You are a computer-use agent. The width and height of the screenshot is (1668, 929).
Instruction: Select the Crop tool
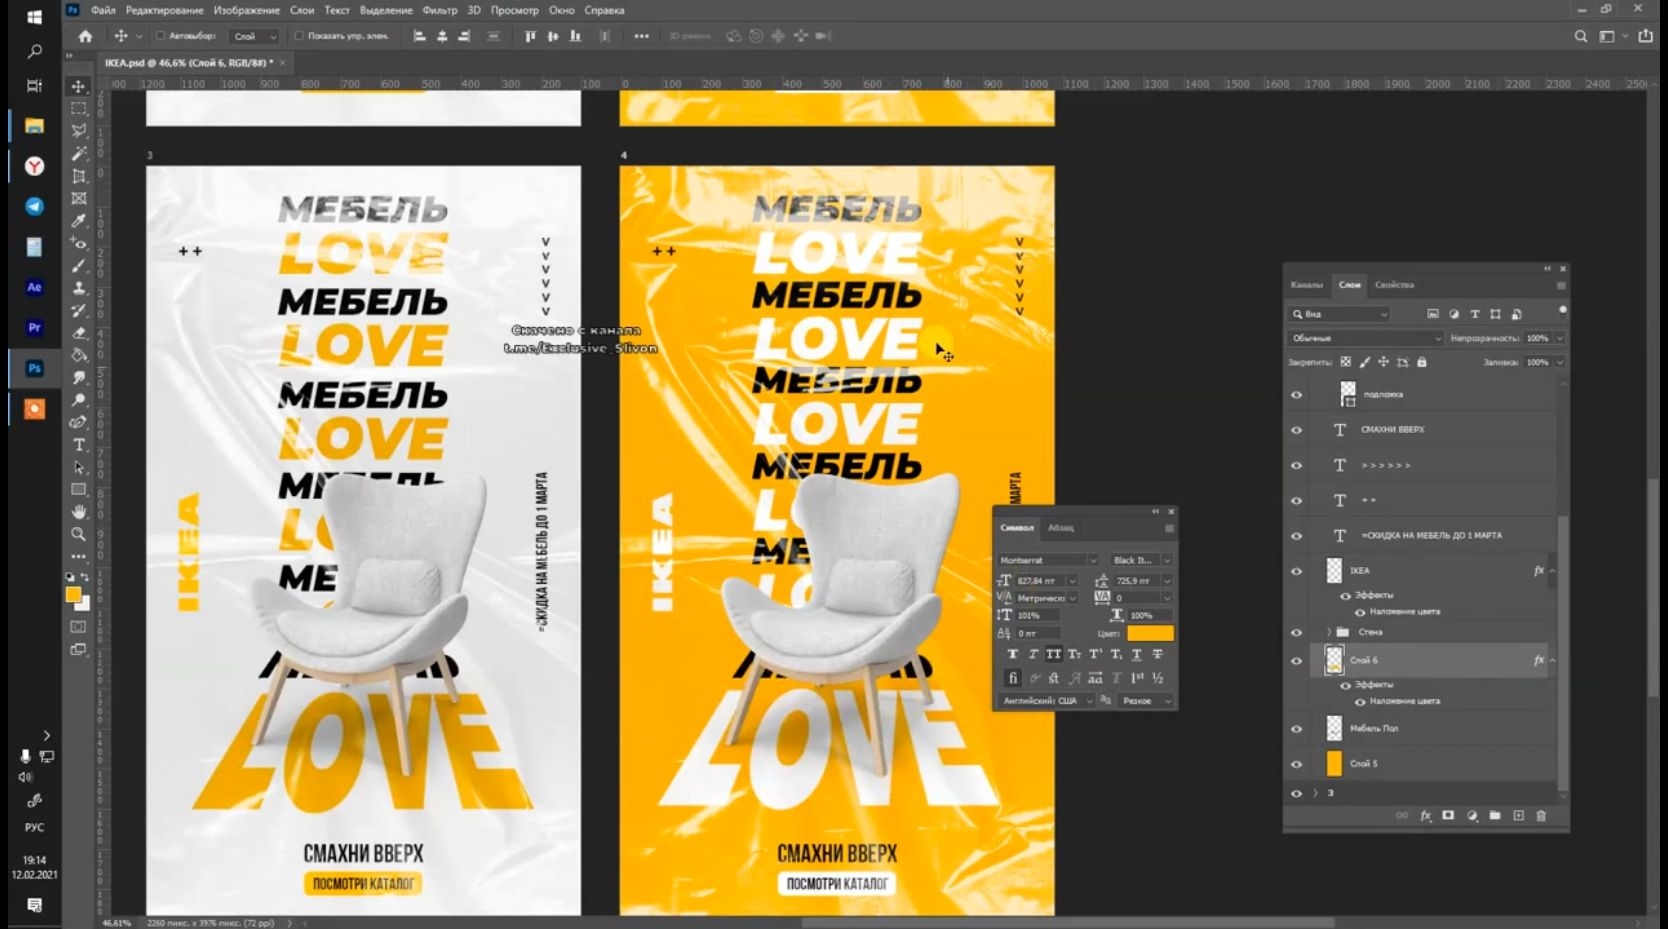pyautogui.click(x=78, y=176)
